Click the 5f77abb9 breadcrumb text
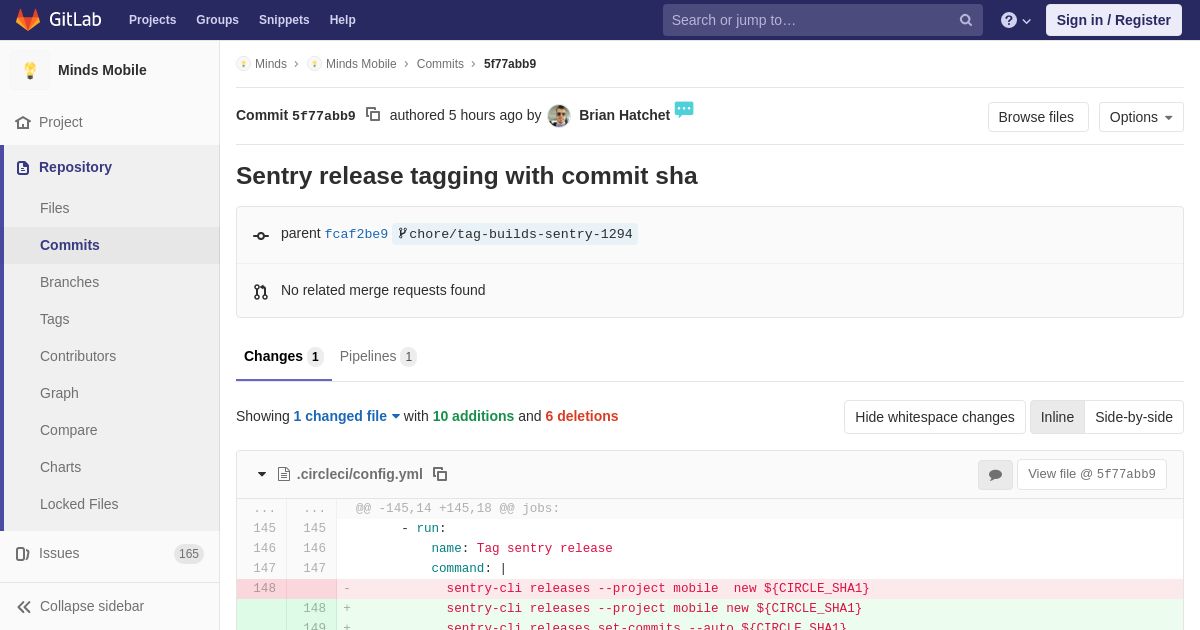Viewport: 1200px width, 630px height. (x=510, y=64)
